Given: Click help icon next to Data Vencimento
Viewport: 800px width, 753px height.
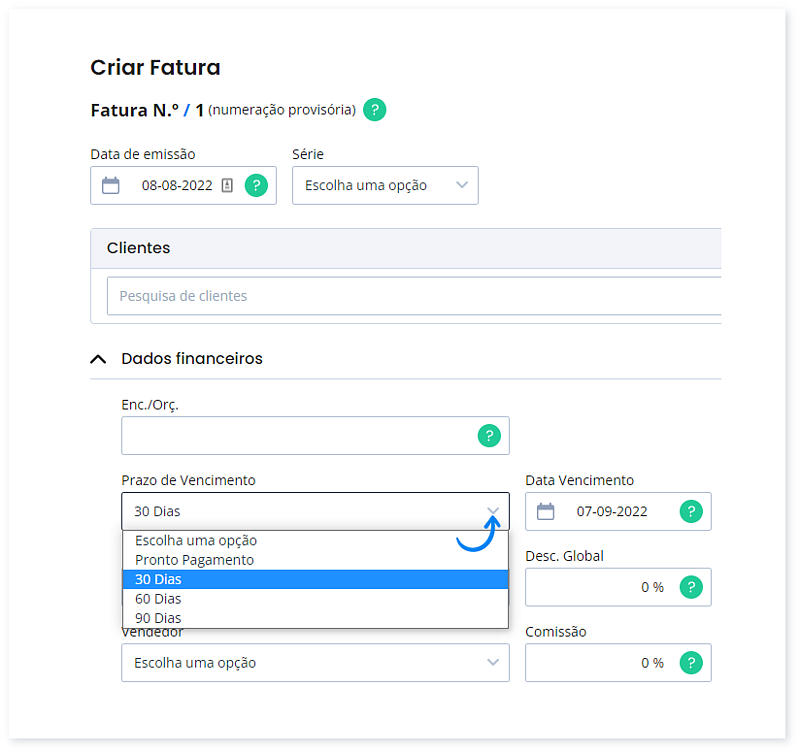Looking at the screenshot, I should tap(691, 511).
